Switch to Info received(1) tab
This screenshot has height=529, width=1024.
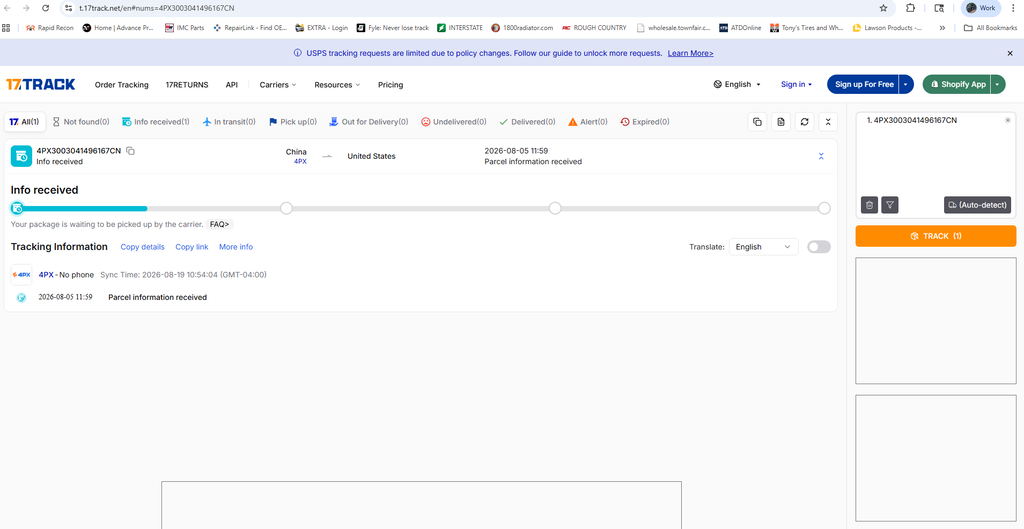tap(155, 121)
